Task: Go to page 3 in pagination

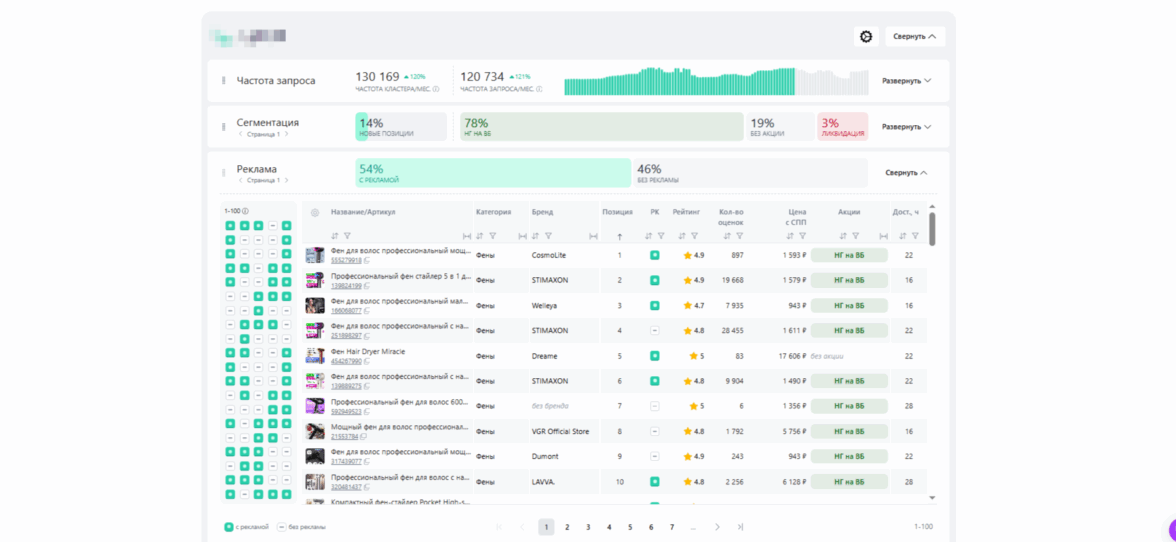Action: 588,527
